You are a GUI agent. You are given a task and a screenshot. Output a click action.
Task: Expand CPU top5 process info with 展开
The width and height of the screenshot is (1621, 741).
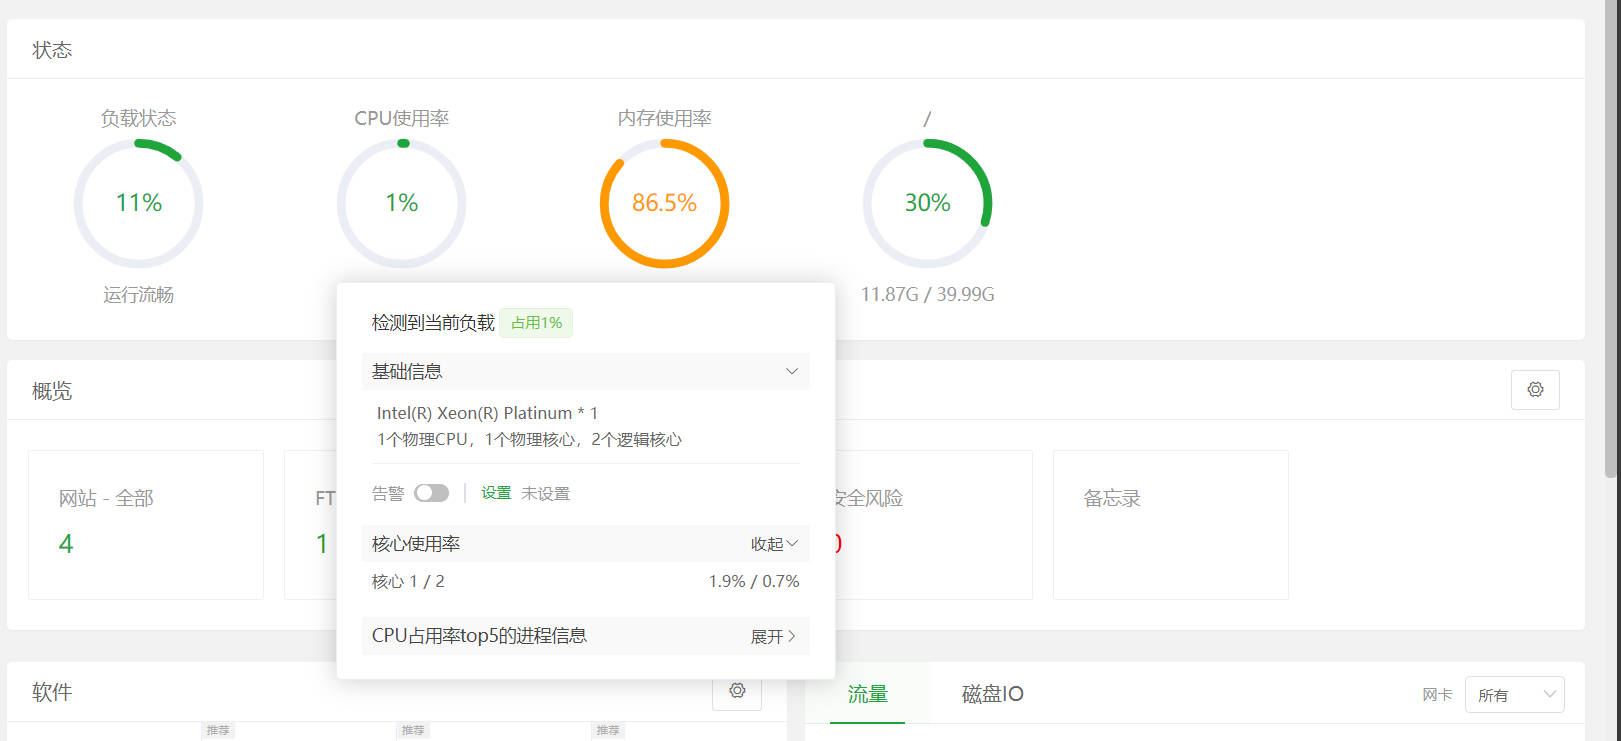773,636
